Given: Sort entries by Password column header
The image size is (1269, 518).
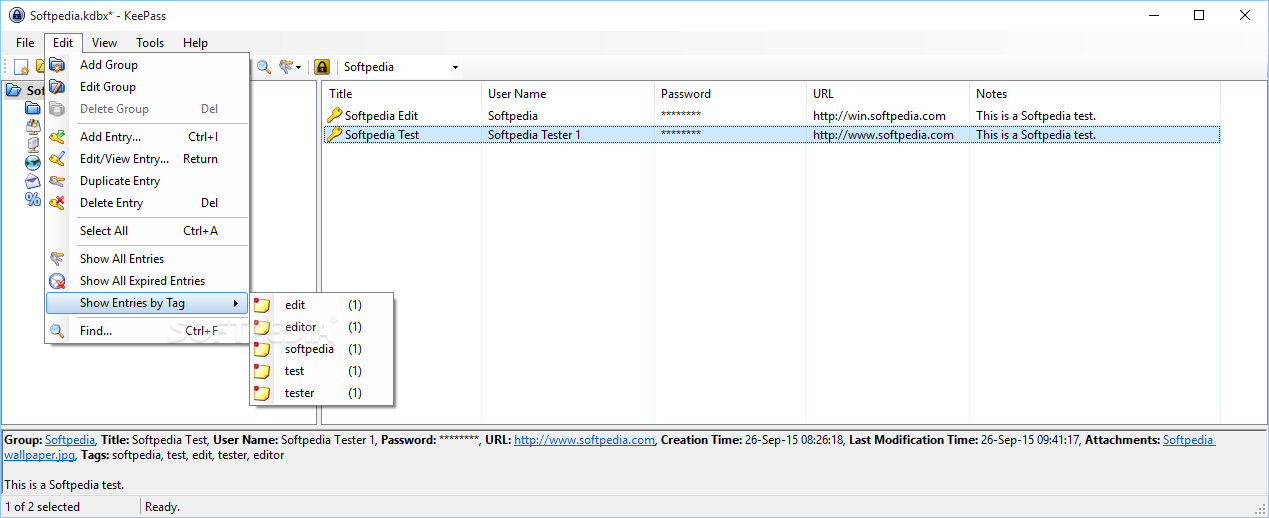Looking at the screenshot, I should pos(730,93).
